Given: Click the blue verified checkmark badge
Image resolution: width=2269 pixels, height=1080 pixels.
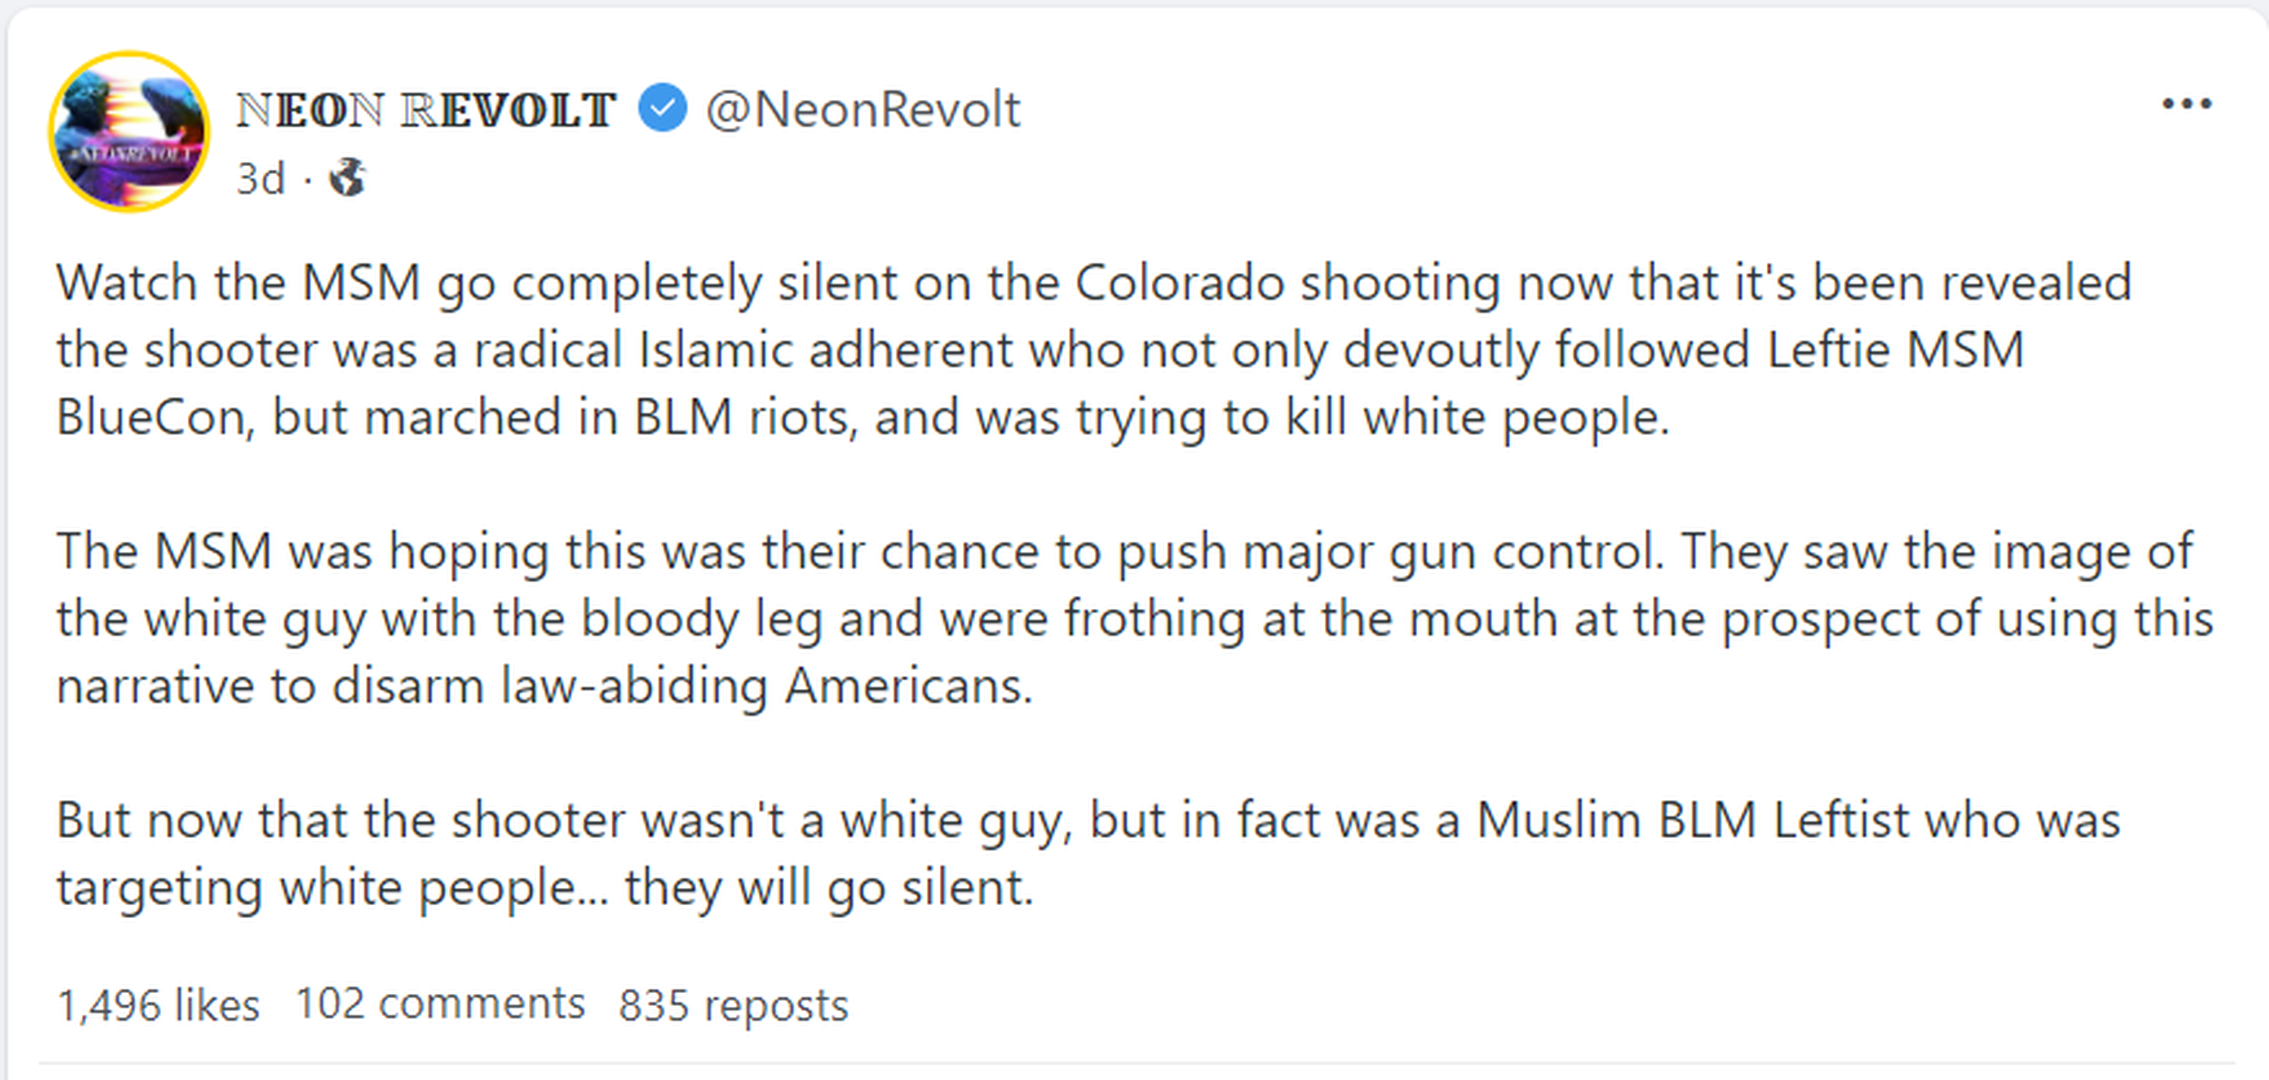Looking at the screenshot, I should 662,108.
